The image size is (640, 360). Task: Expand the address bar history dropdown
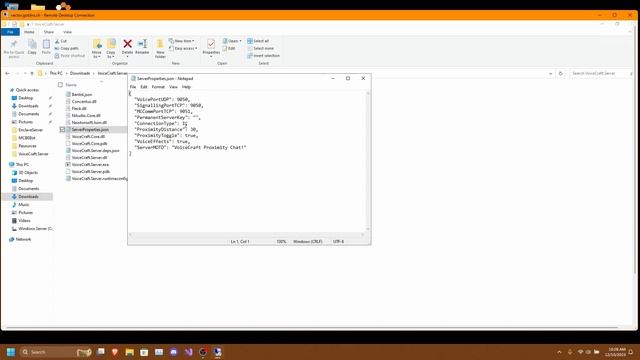[x=551, y=73]
